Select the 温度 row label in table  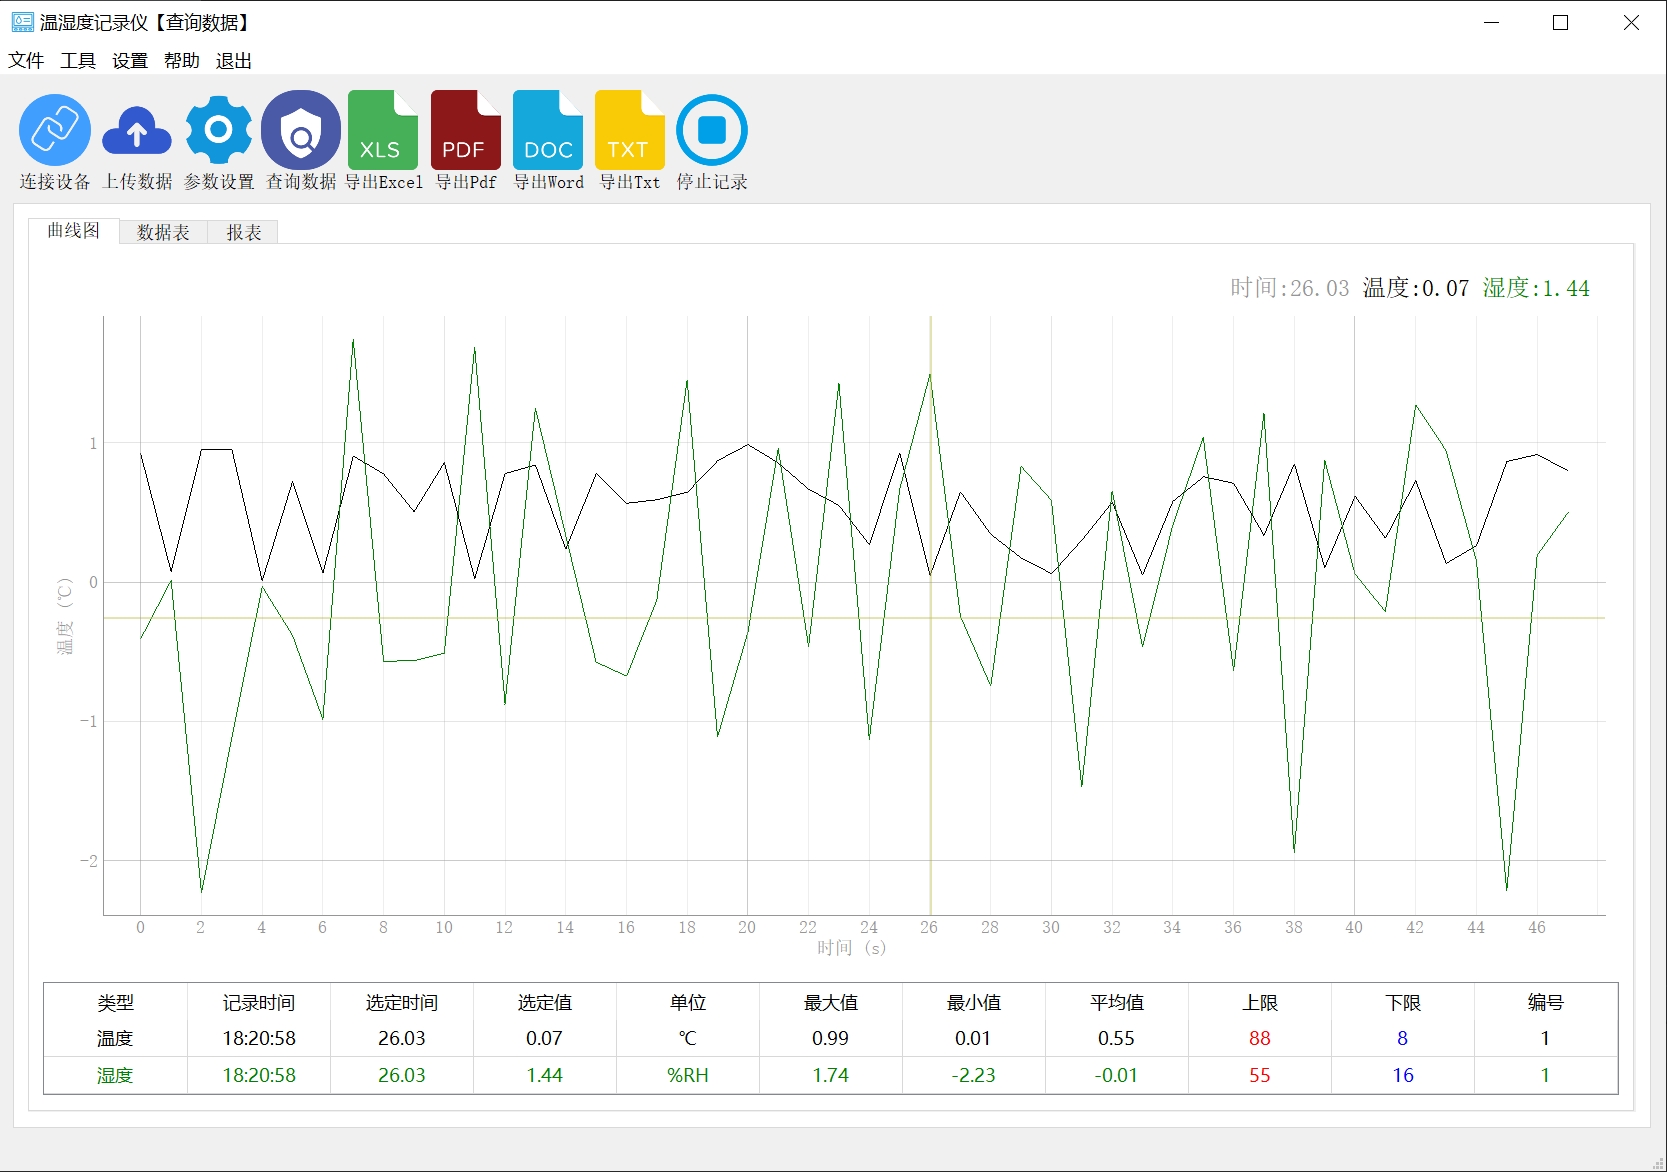point(115,1039)
